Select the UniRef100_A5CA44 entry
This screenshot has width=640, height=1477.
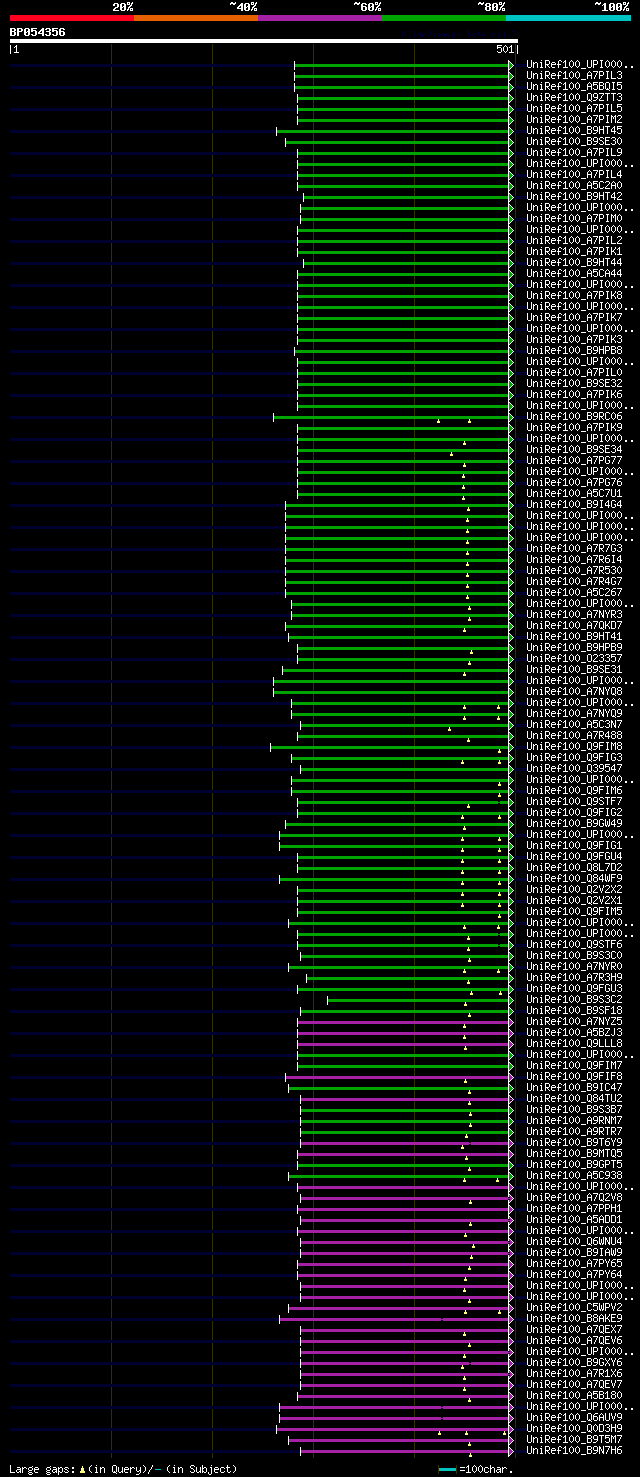pyautogui.click(x=574, y=273)
